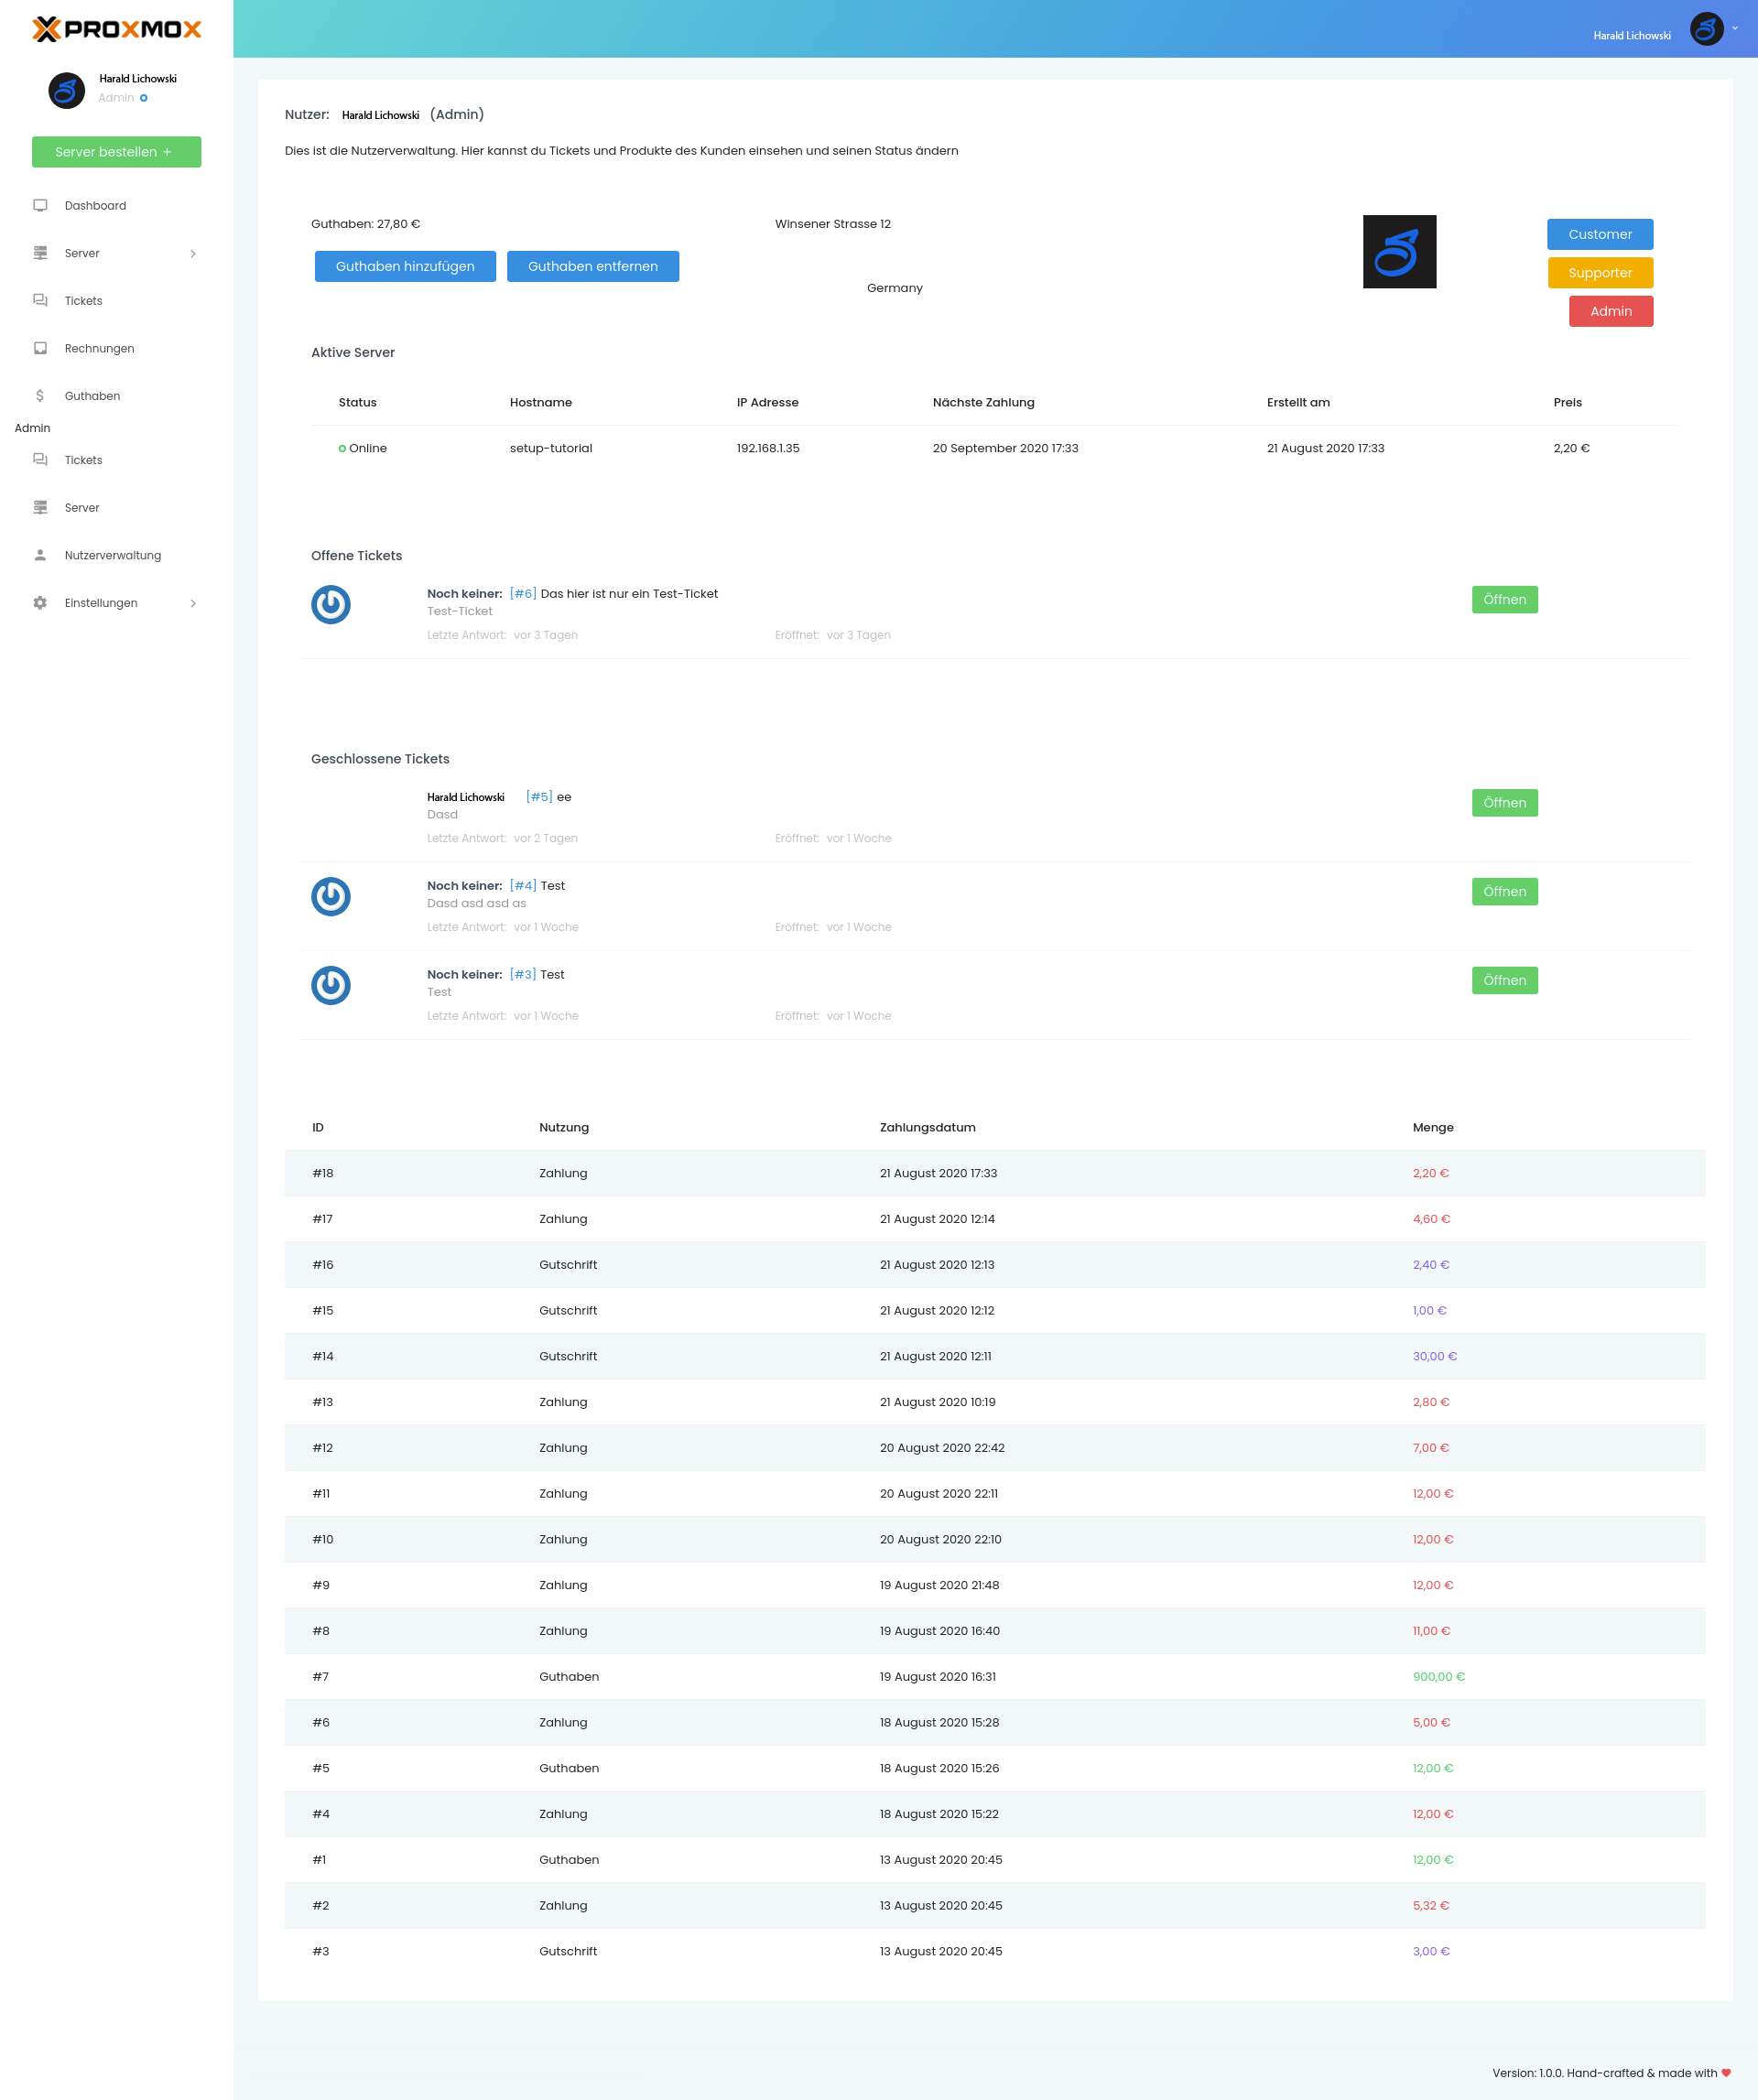1758x2100 pixels.
Task: Click the power avatar of ticket #6
Action: (x=331, y=604)
